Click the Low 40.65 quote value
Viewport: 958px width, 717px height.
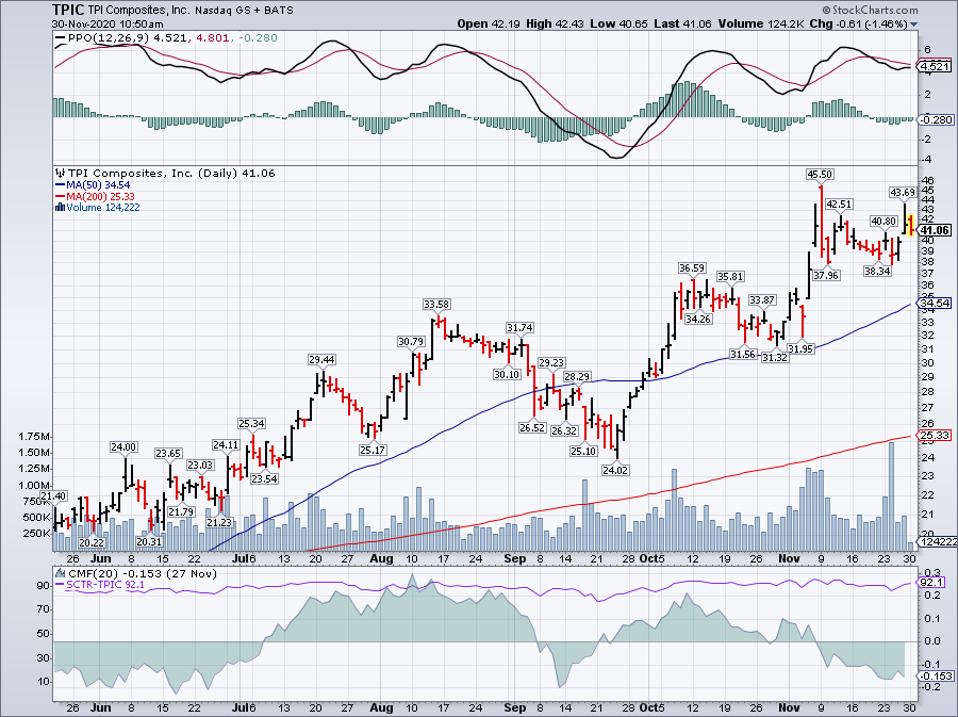[620, 24]
